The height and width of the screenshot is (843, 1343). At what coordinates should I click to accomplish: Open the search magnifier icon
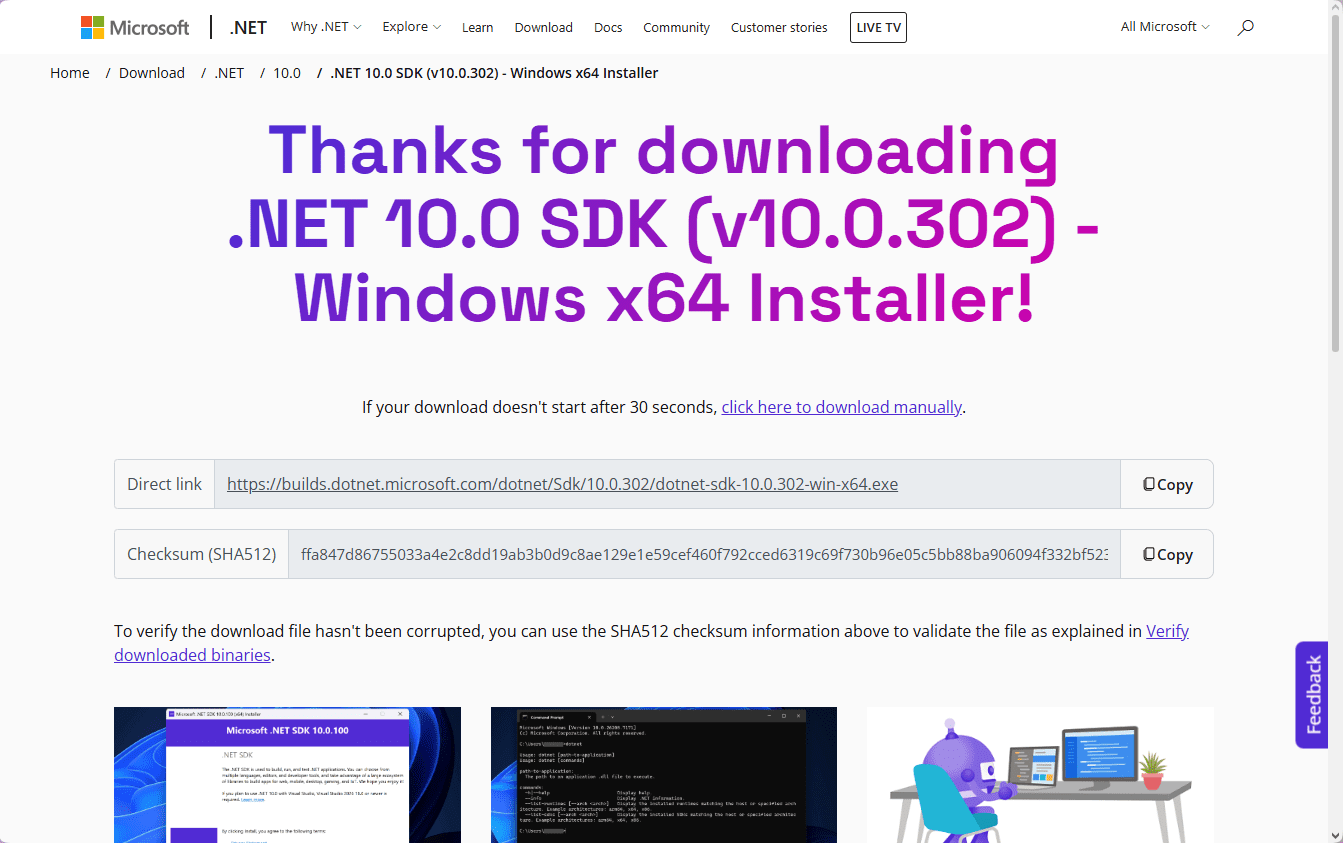pos(1245,27)
